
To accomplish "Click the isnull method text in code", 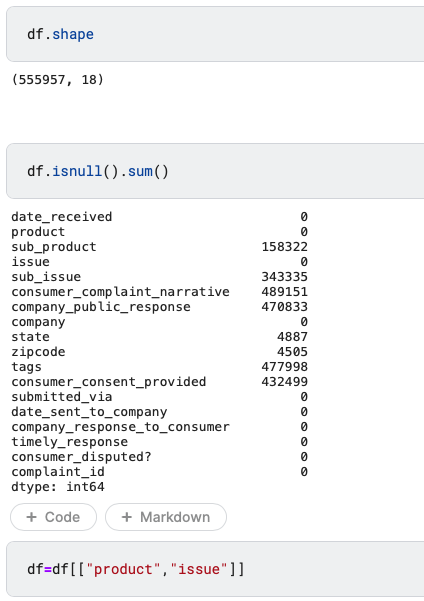I will point(77,171).
